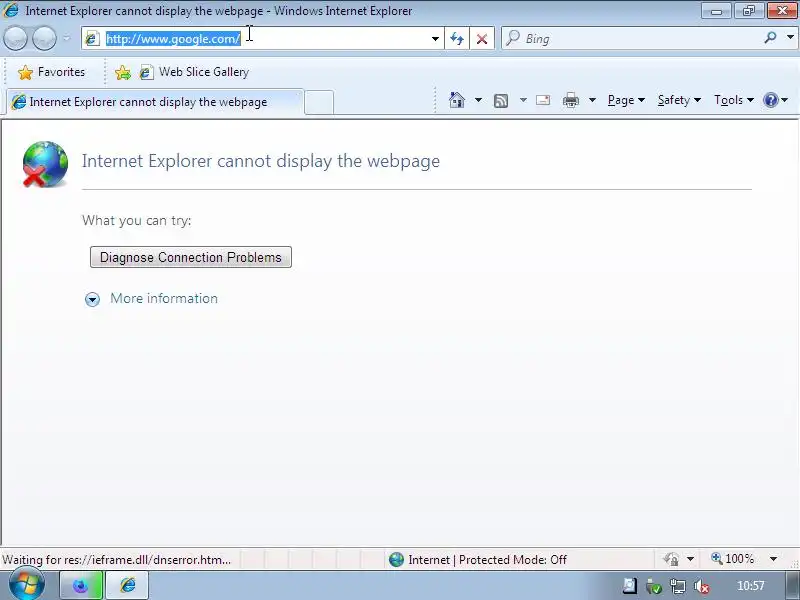800x600 pixels.
Task: Open the address bar autocomplete dropdown
Action: [435, 38]
